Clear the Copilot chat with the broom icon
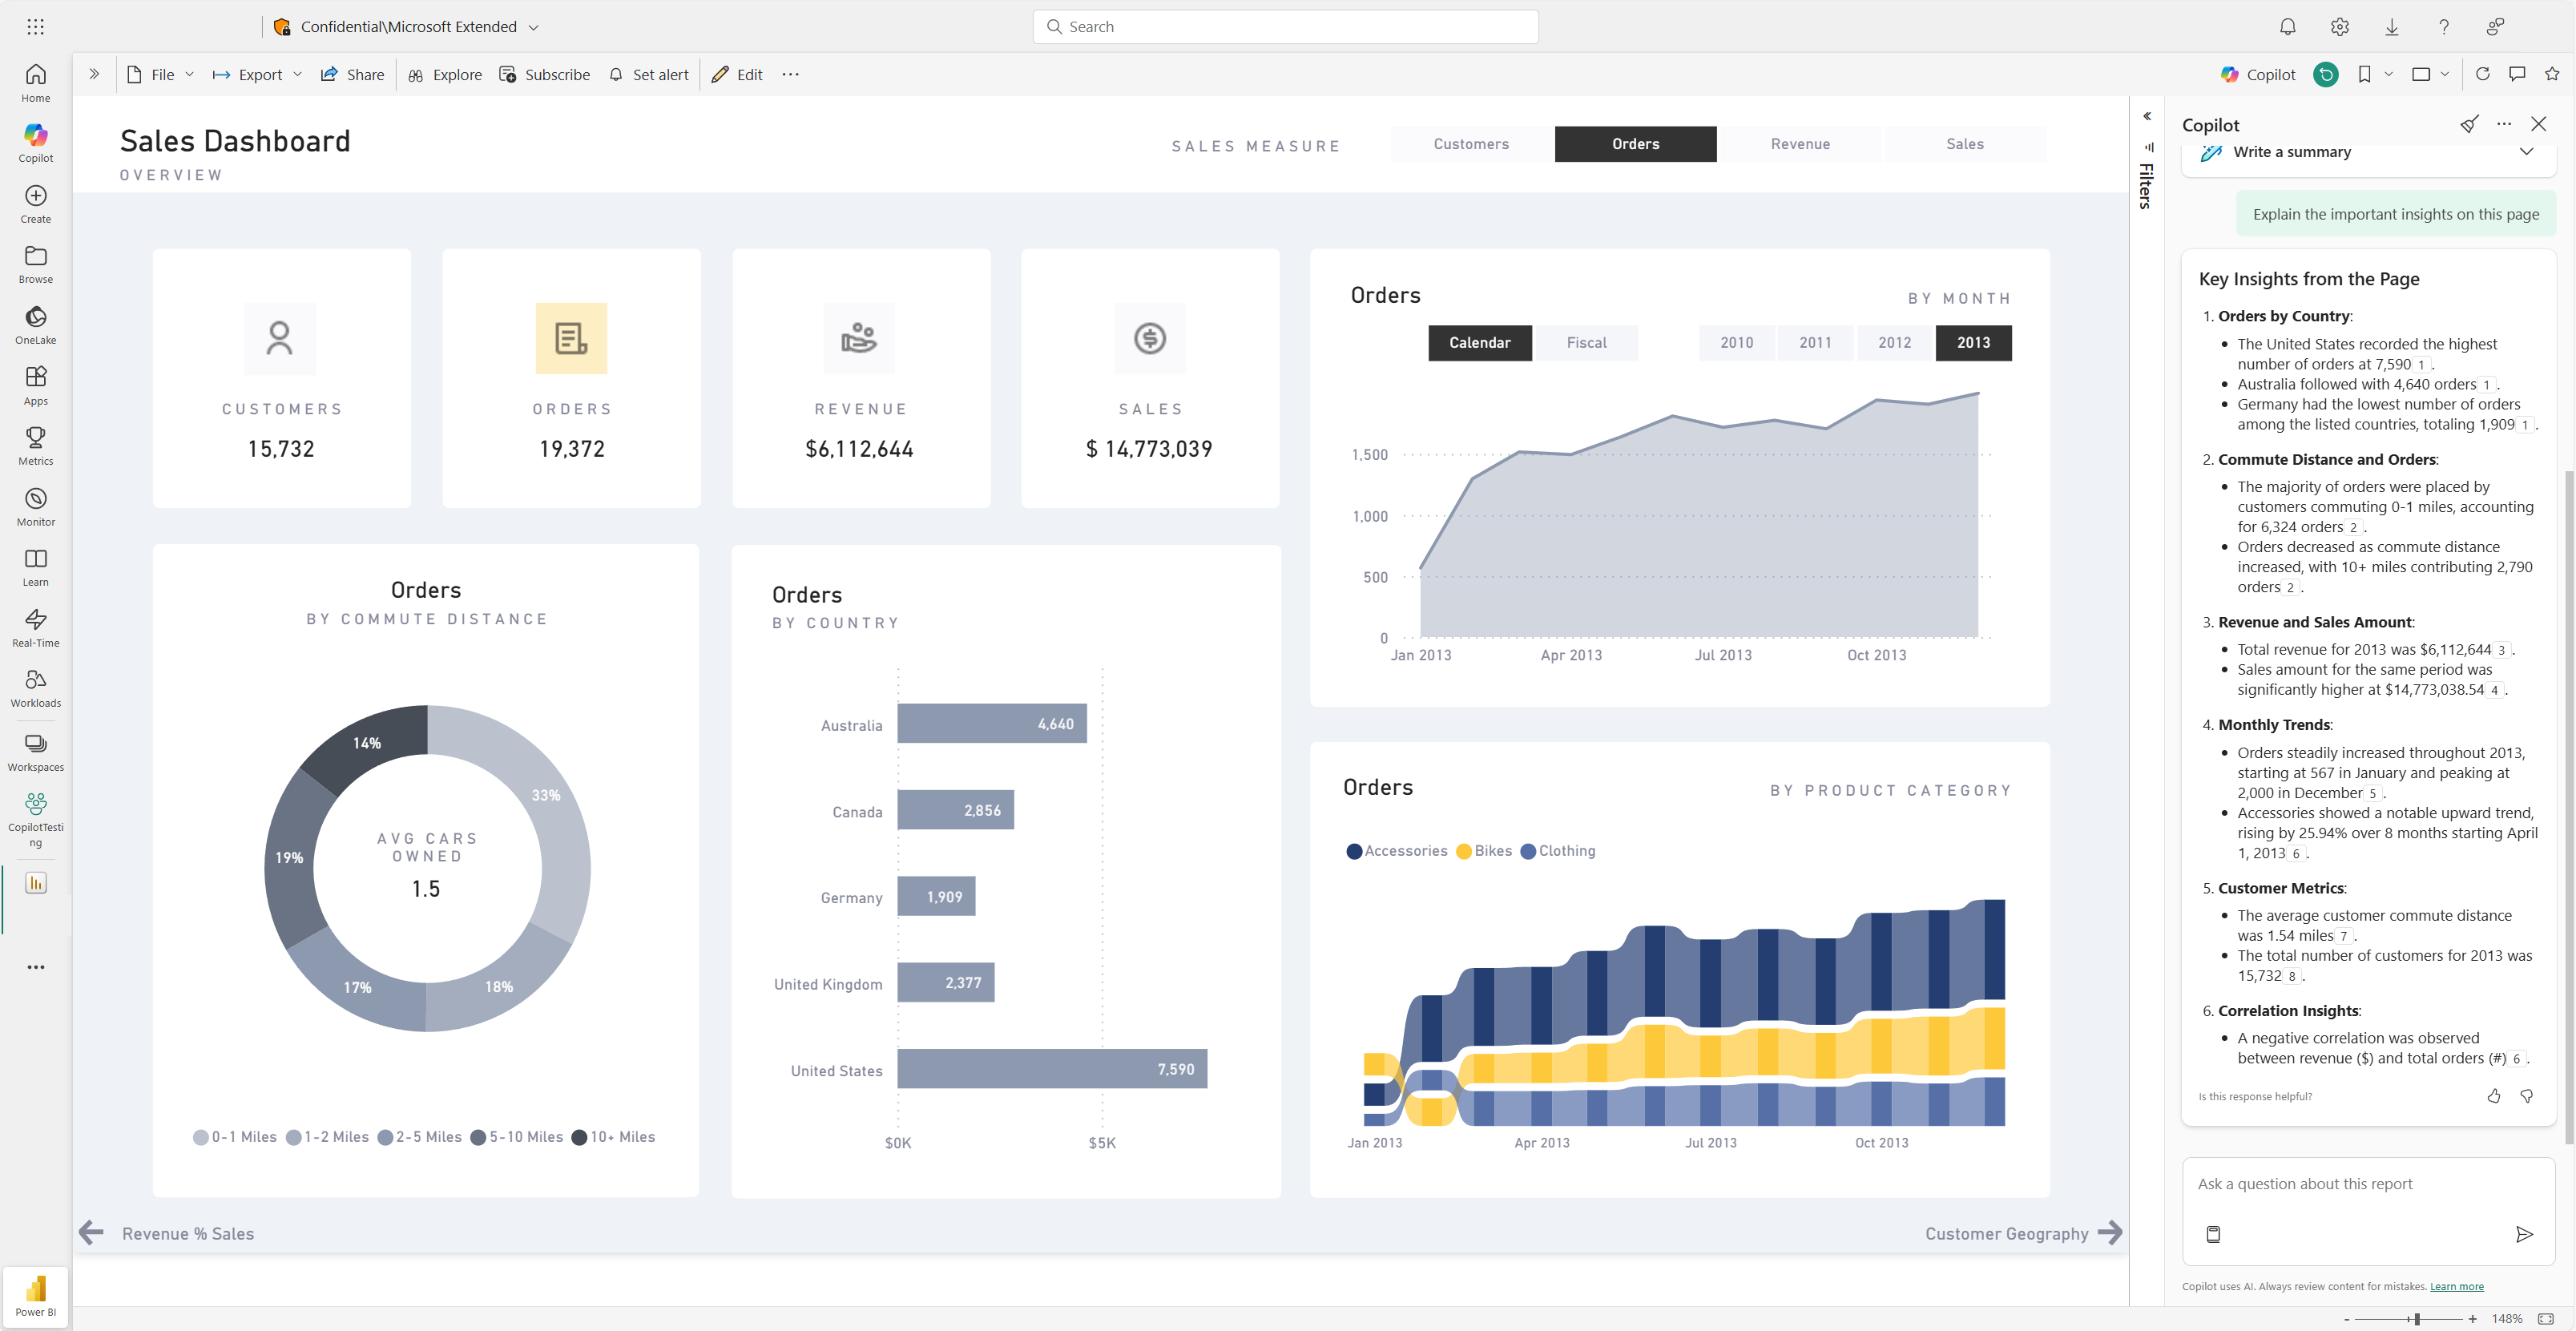Viewport: 2576px width, 1331px height. coord(2470,124)
